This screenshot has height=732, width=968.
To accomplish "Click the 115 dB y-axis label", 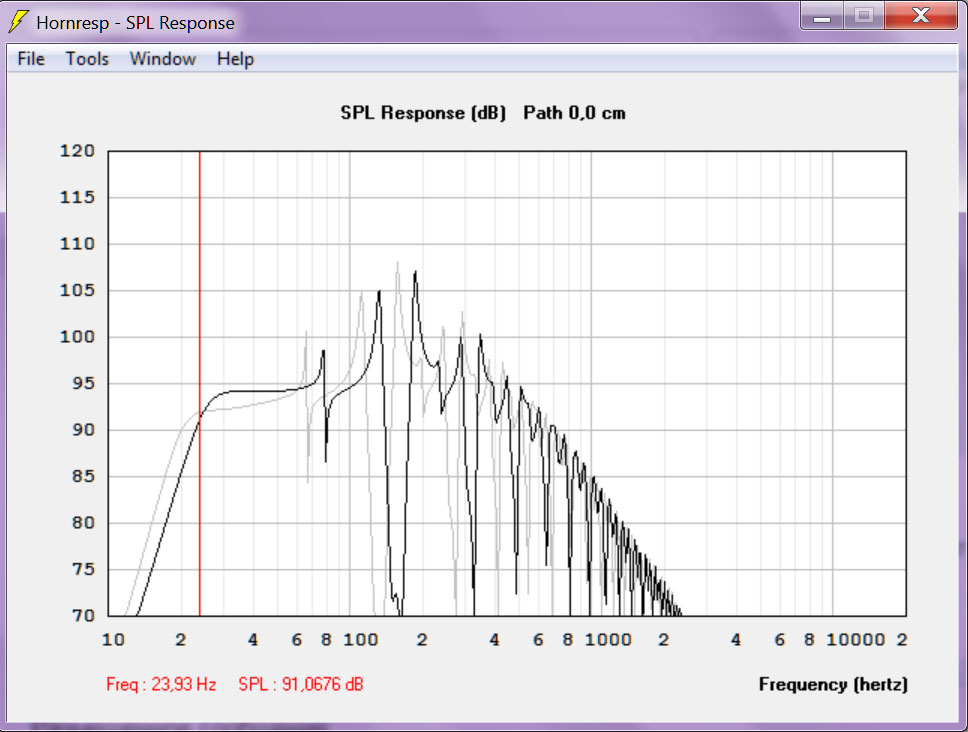I will 77,197.
